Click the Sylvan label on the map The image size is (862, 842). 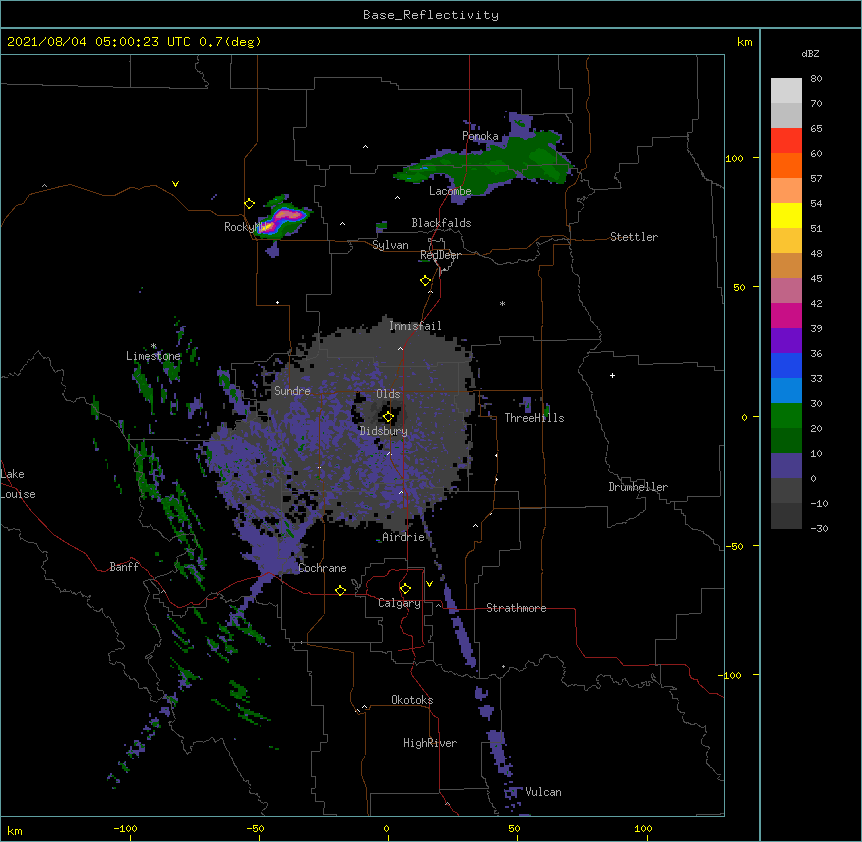(390, 245)
